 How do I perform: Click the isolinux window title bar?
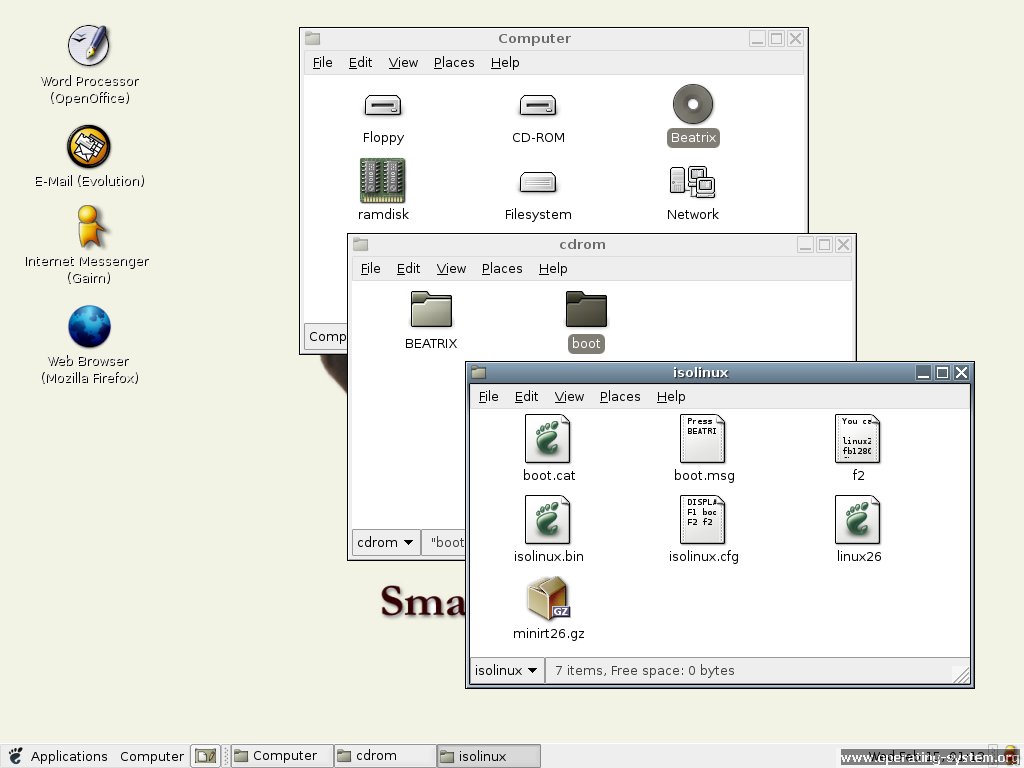point(700,372)
